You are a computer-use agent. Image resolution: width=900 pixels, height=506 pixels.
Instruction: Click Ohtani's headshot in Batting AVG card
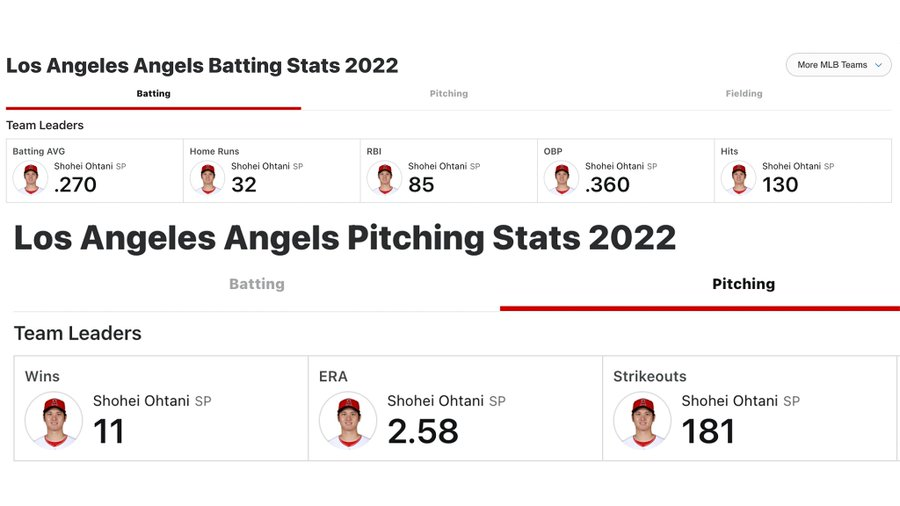pyautogui.click(x=30, y=178)
